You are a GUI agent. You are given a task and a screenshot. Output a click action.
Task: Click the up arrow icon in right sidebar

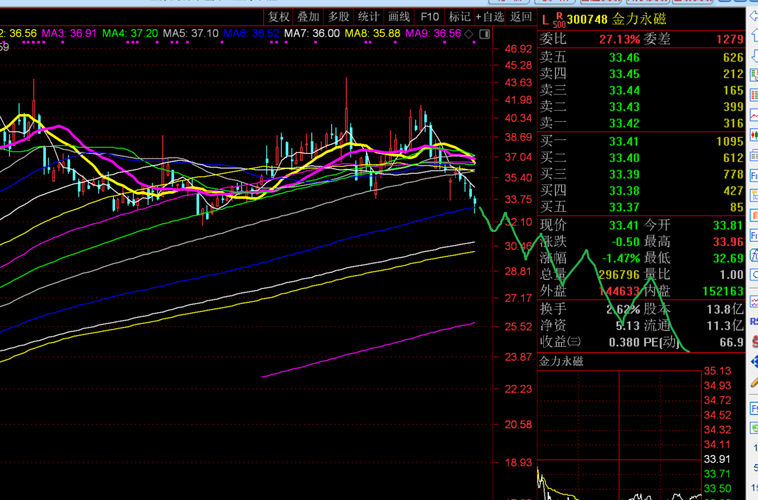pos(754,35)
